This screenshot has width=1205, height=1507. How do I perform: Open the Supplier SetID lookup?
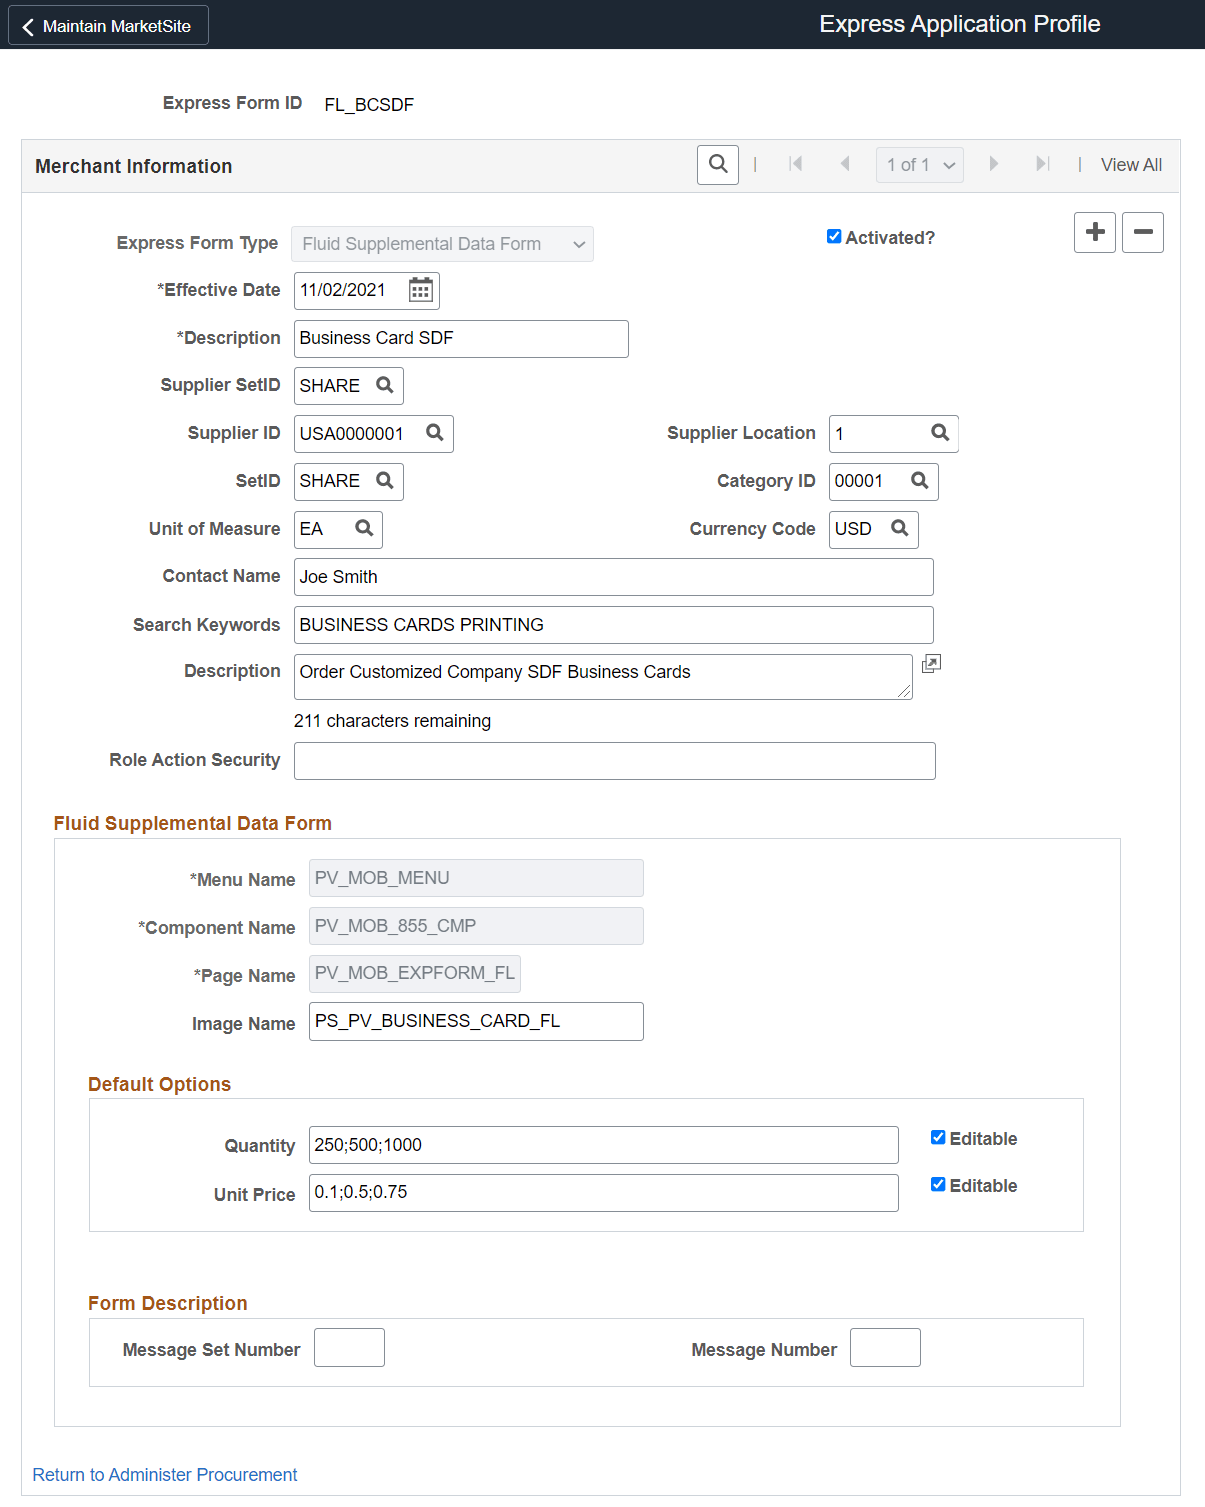[x=386, y=385]
